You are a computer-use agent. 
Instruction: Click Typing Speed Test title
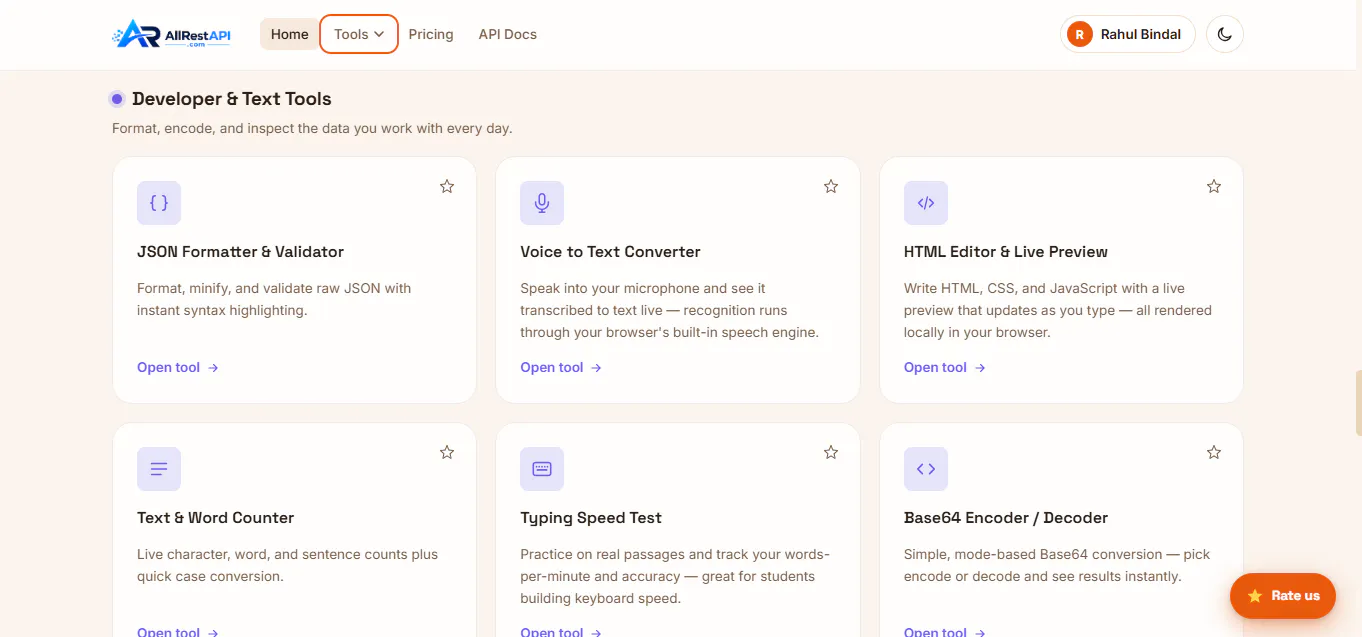click(591, 518)
